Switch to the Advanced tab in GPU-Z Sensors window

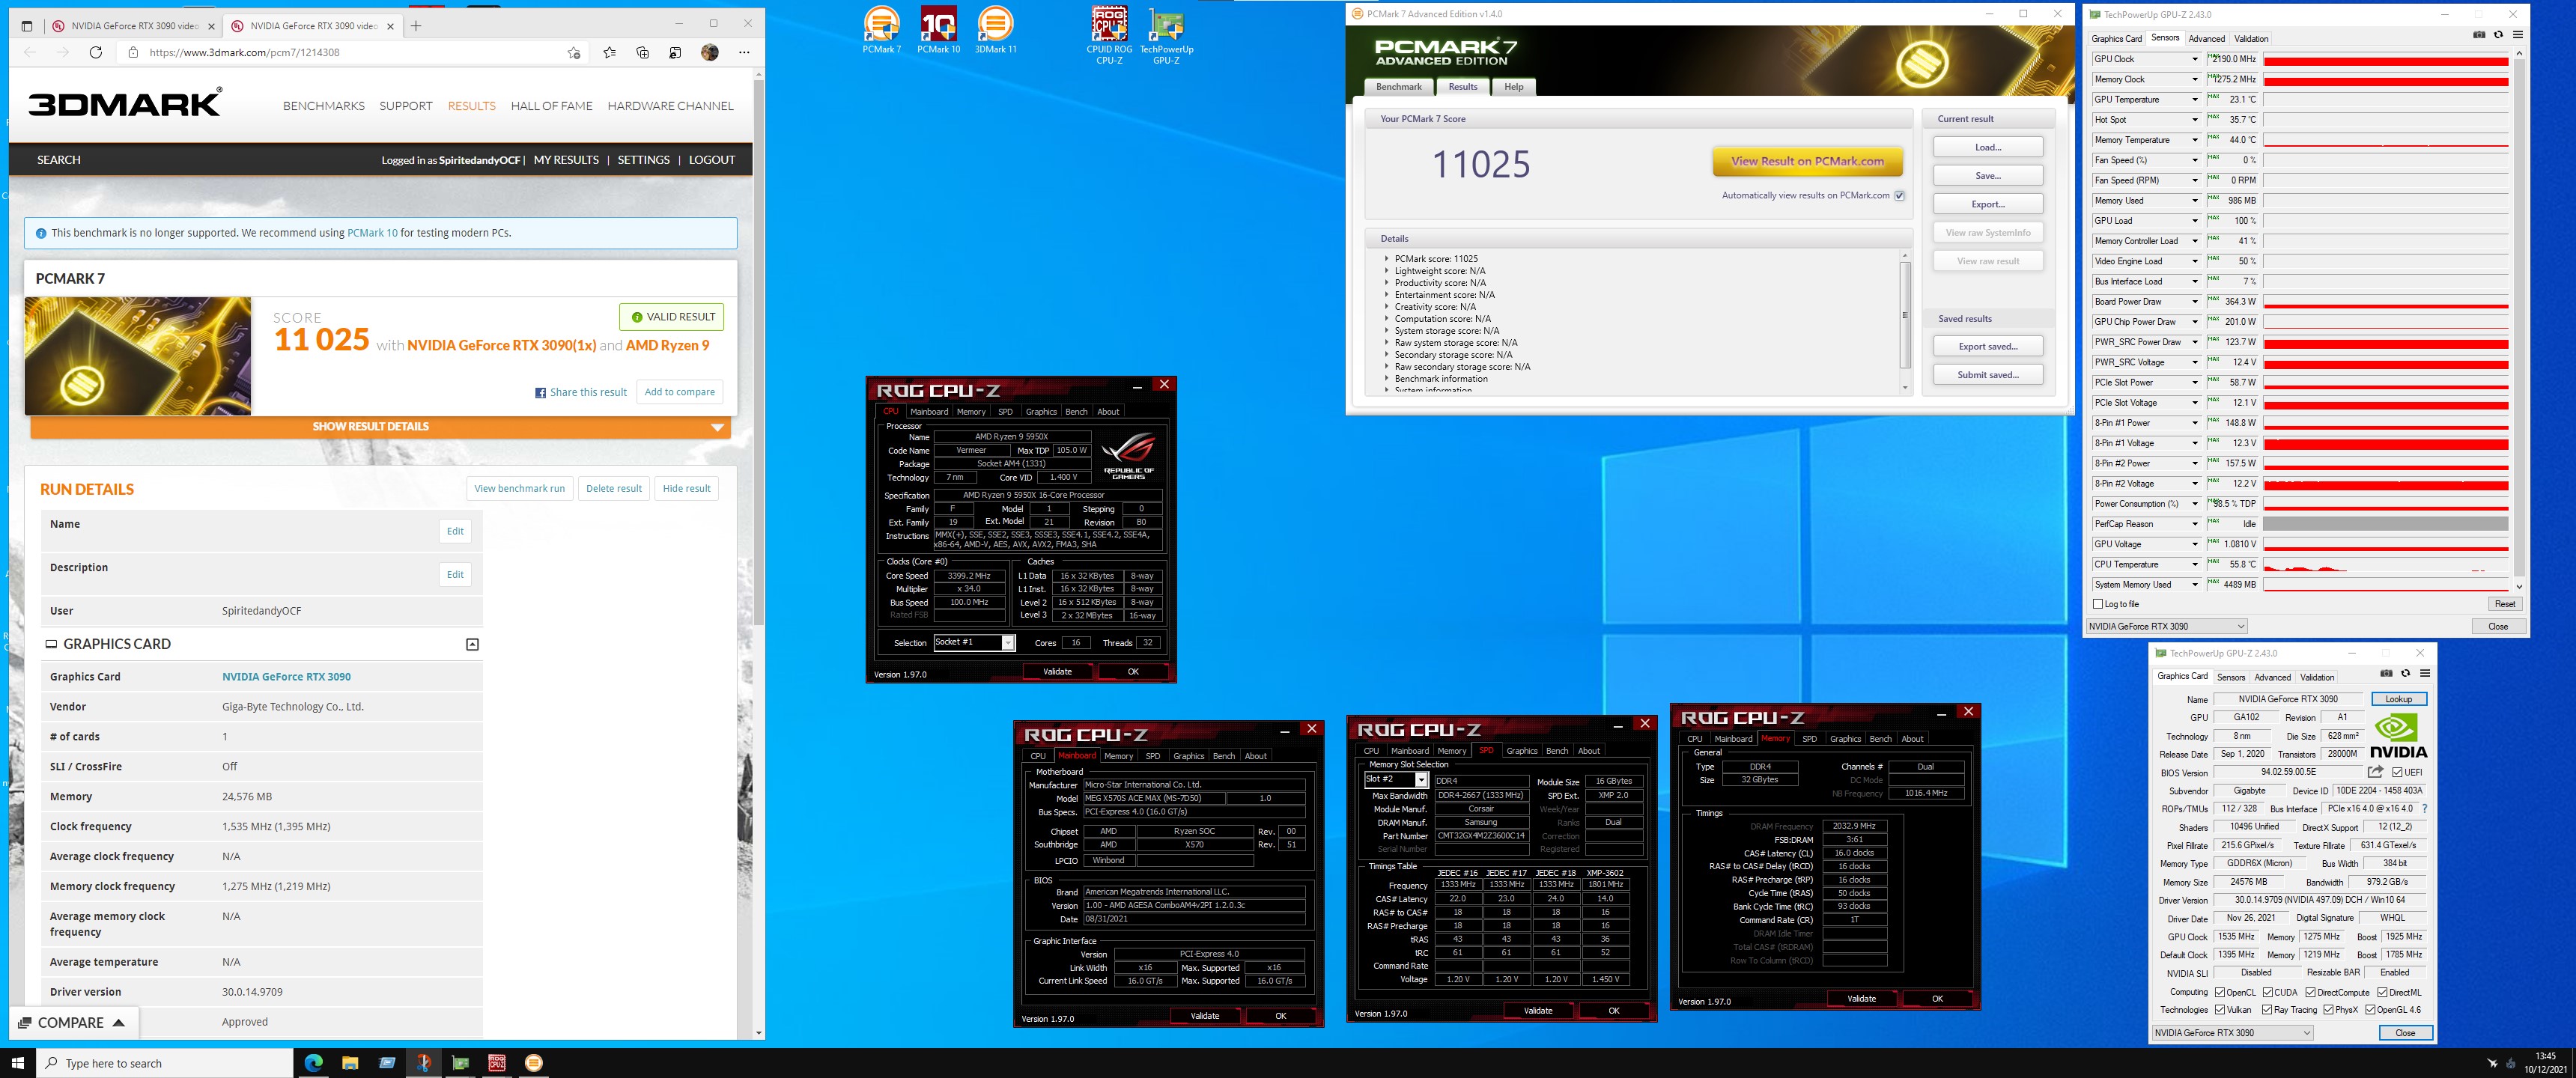point(2206,38)
